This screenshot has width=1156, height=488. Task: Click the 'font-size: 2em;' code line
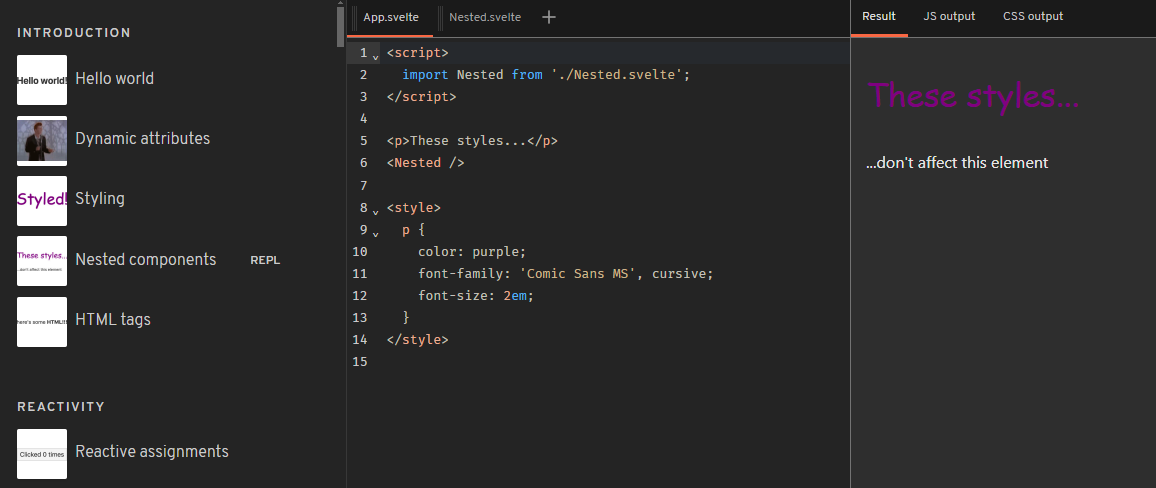pos(476,296)
